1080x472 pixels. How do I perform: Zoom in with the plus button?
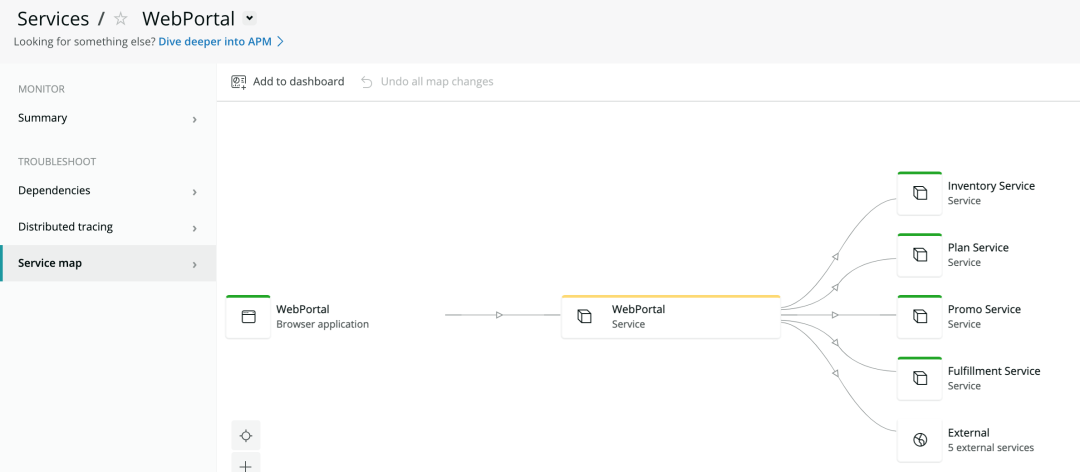pos(246,465)
